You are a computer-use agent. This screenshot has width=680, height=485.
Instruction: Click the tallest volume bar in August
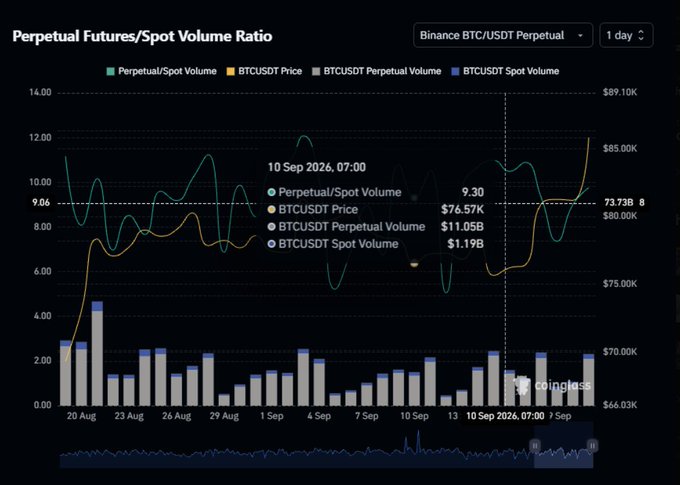point(97,354)
